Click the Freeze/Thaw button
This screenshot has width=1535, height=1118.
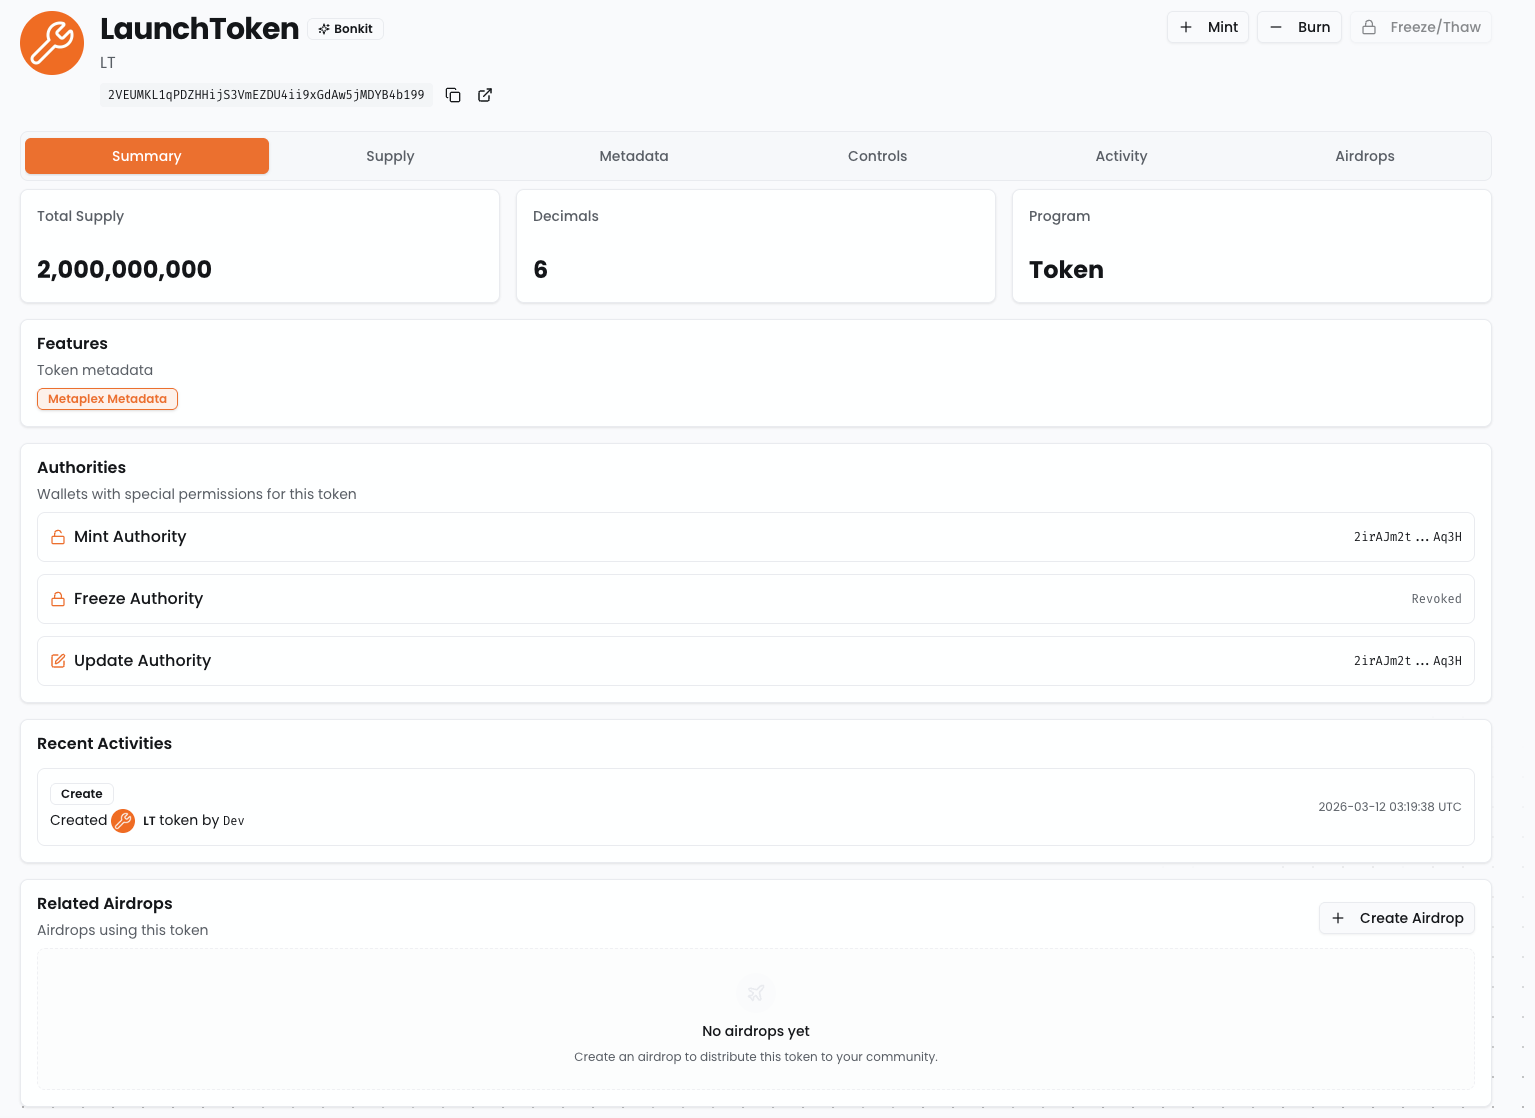[1420, 27]
